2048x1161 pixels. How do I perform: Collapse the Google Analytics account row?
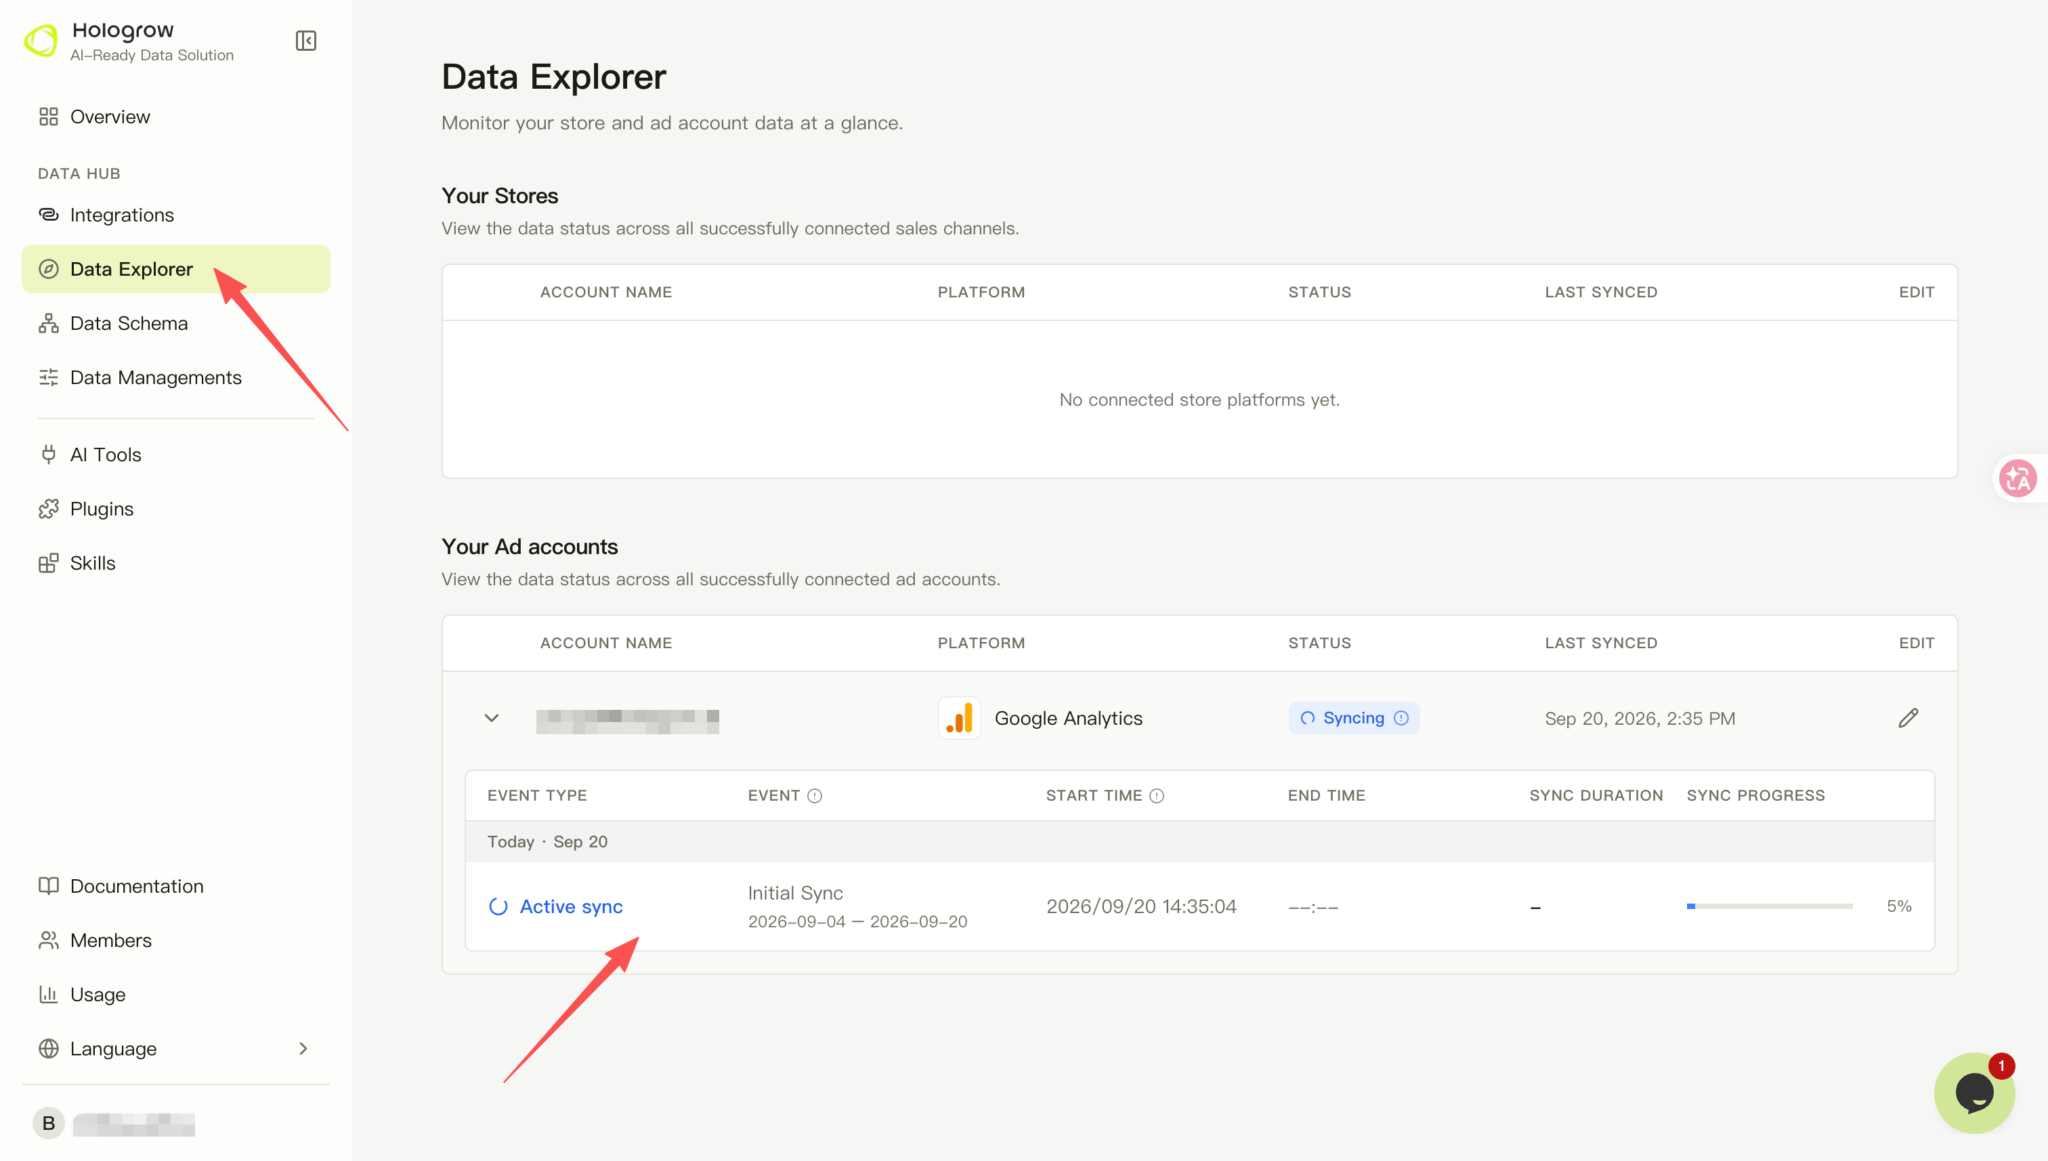pyautogui.click(x=491, y=718)
